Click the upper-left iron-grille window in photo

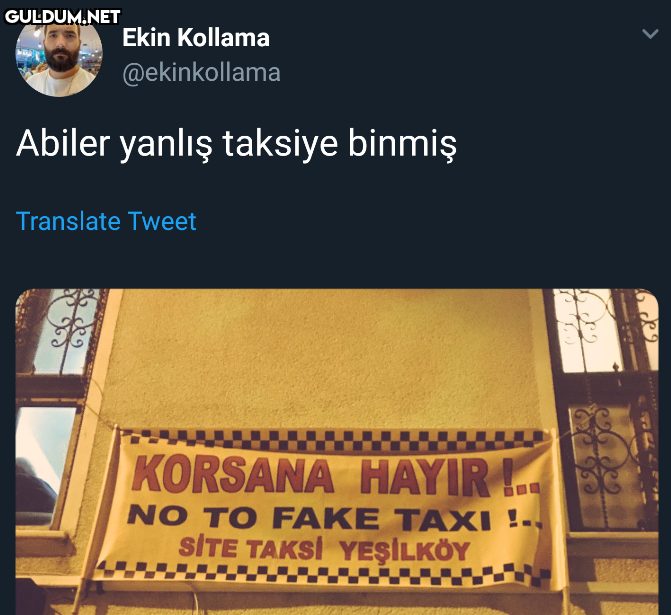(x=64, y=332)
